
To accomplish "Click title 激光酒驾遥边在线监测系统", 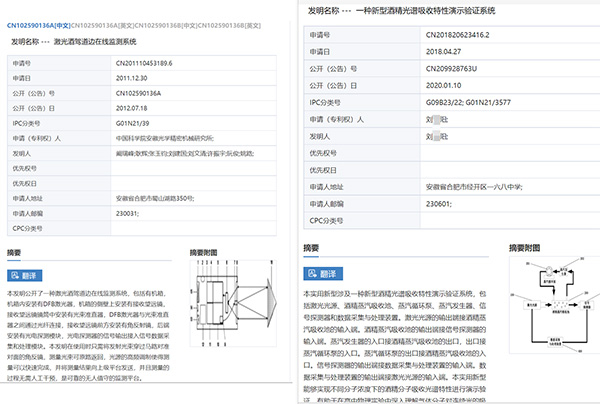I will click(x=95, y=42).
